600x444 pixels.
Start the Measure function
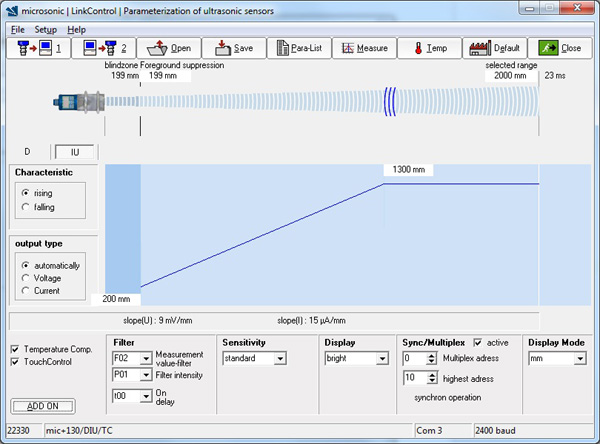362,47
